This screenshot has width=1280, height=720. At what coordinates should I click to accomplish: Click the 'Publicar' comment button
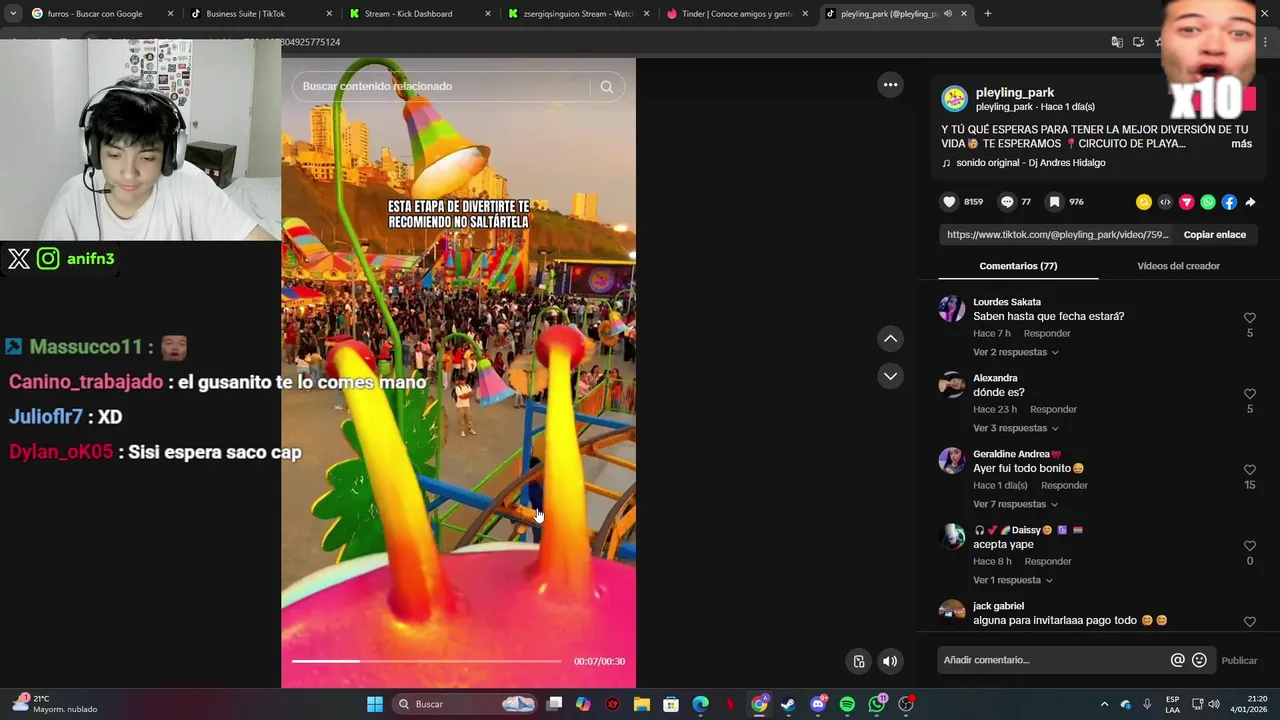tap(1239, 660)
